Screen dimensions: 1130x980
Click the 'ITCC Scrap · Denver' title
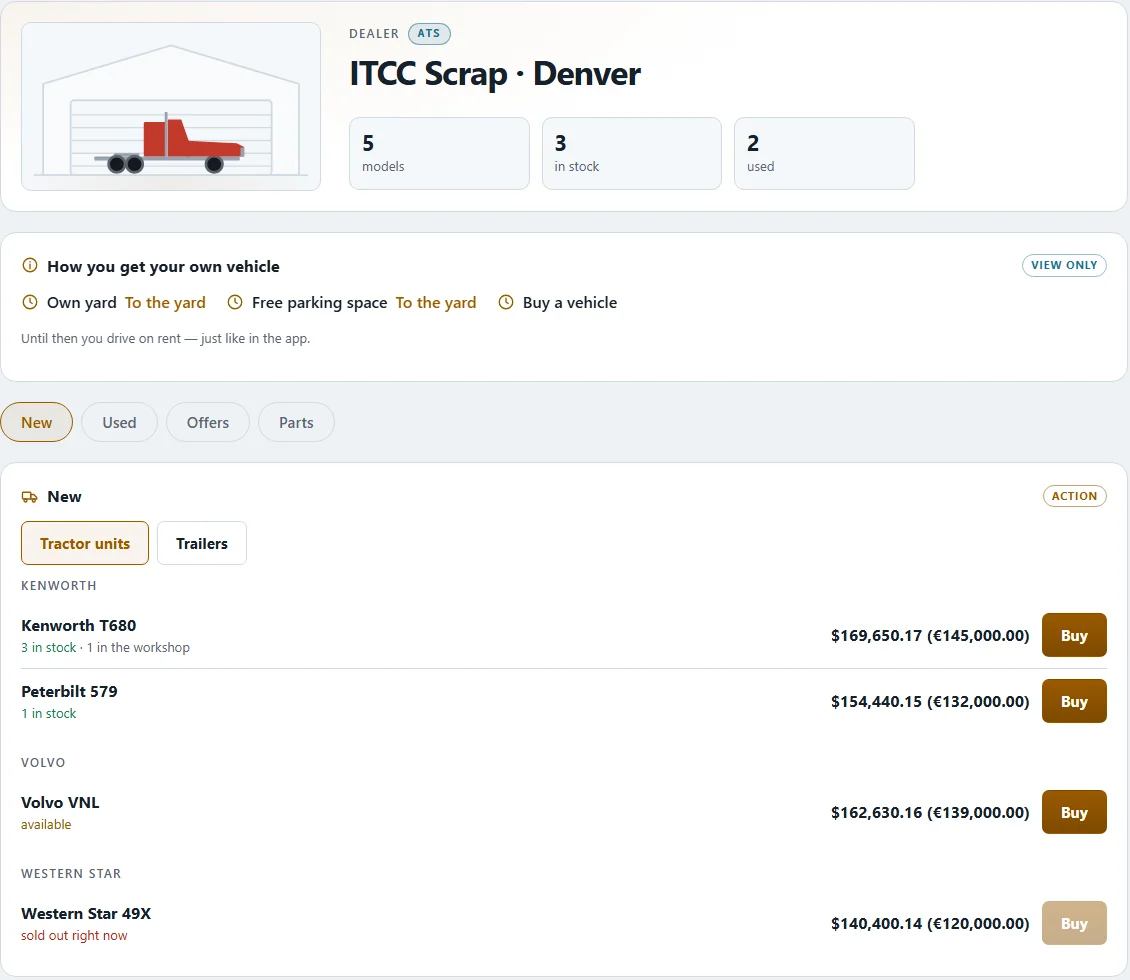click(x=495, y=74)
